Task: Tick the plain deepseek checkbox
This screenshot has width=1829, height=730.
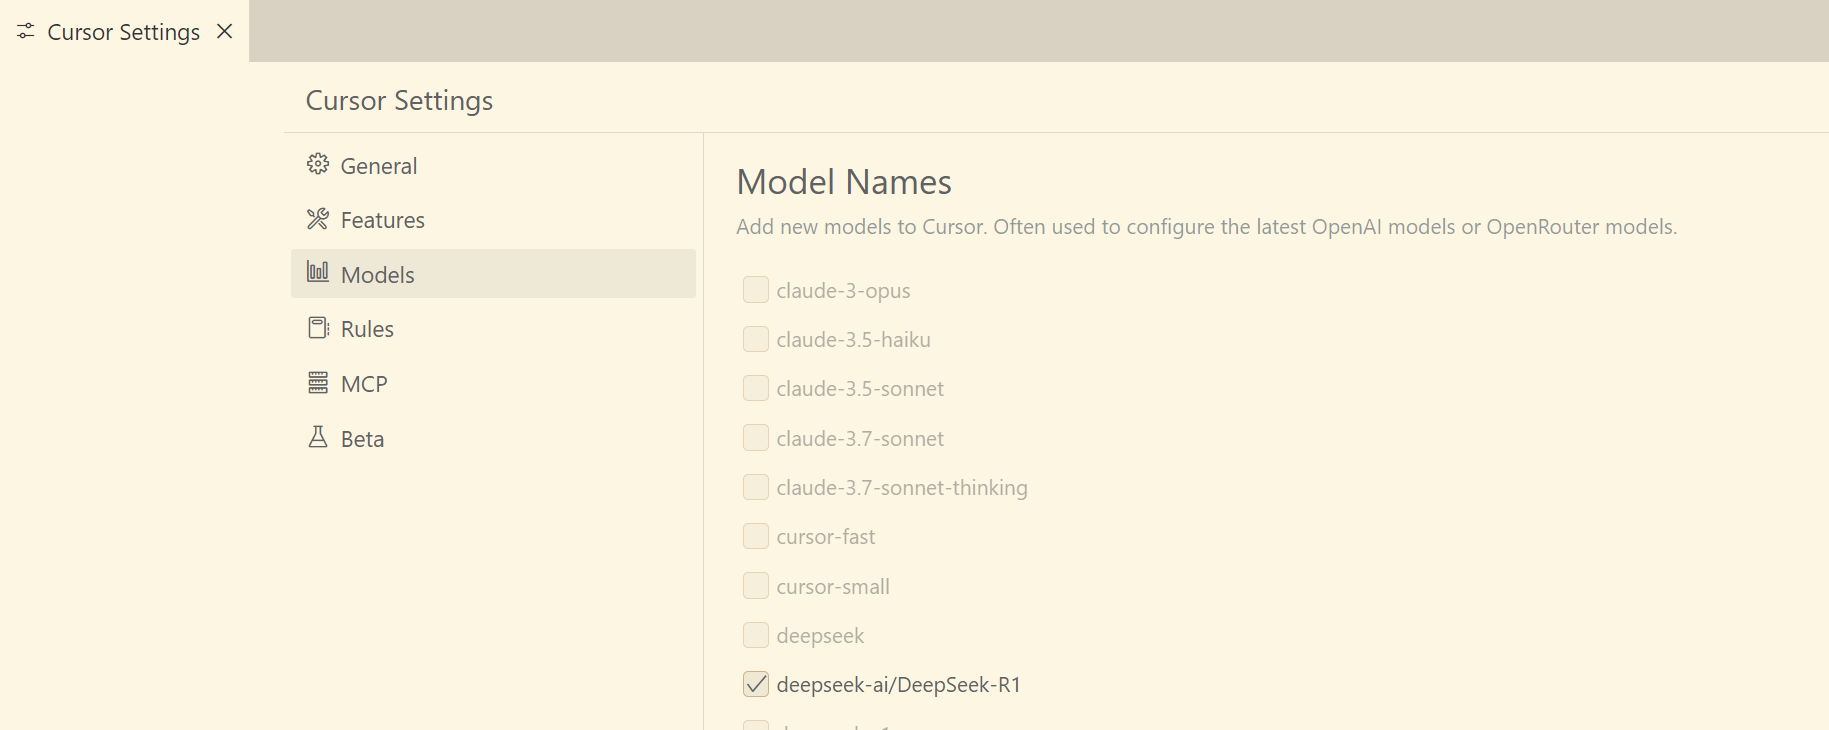Action: pos(756,635)
